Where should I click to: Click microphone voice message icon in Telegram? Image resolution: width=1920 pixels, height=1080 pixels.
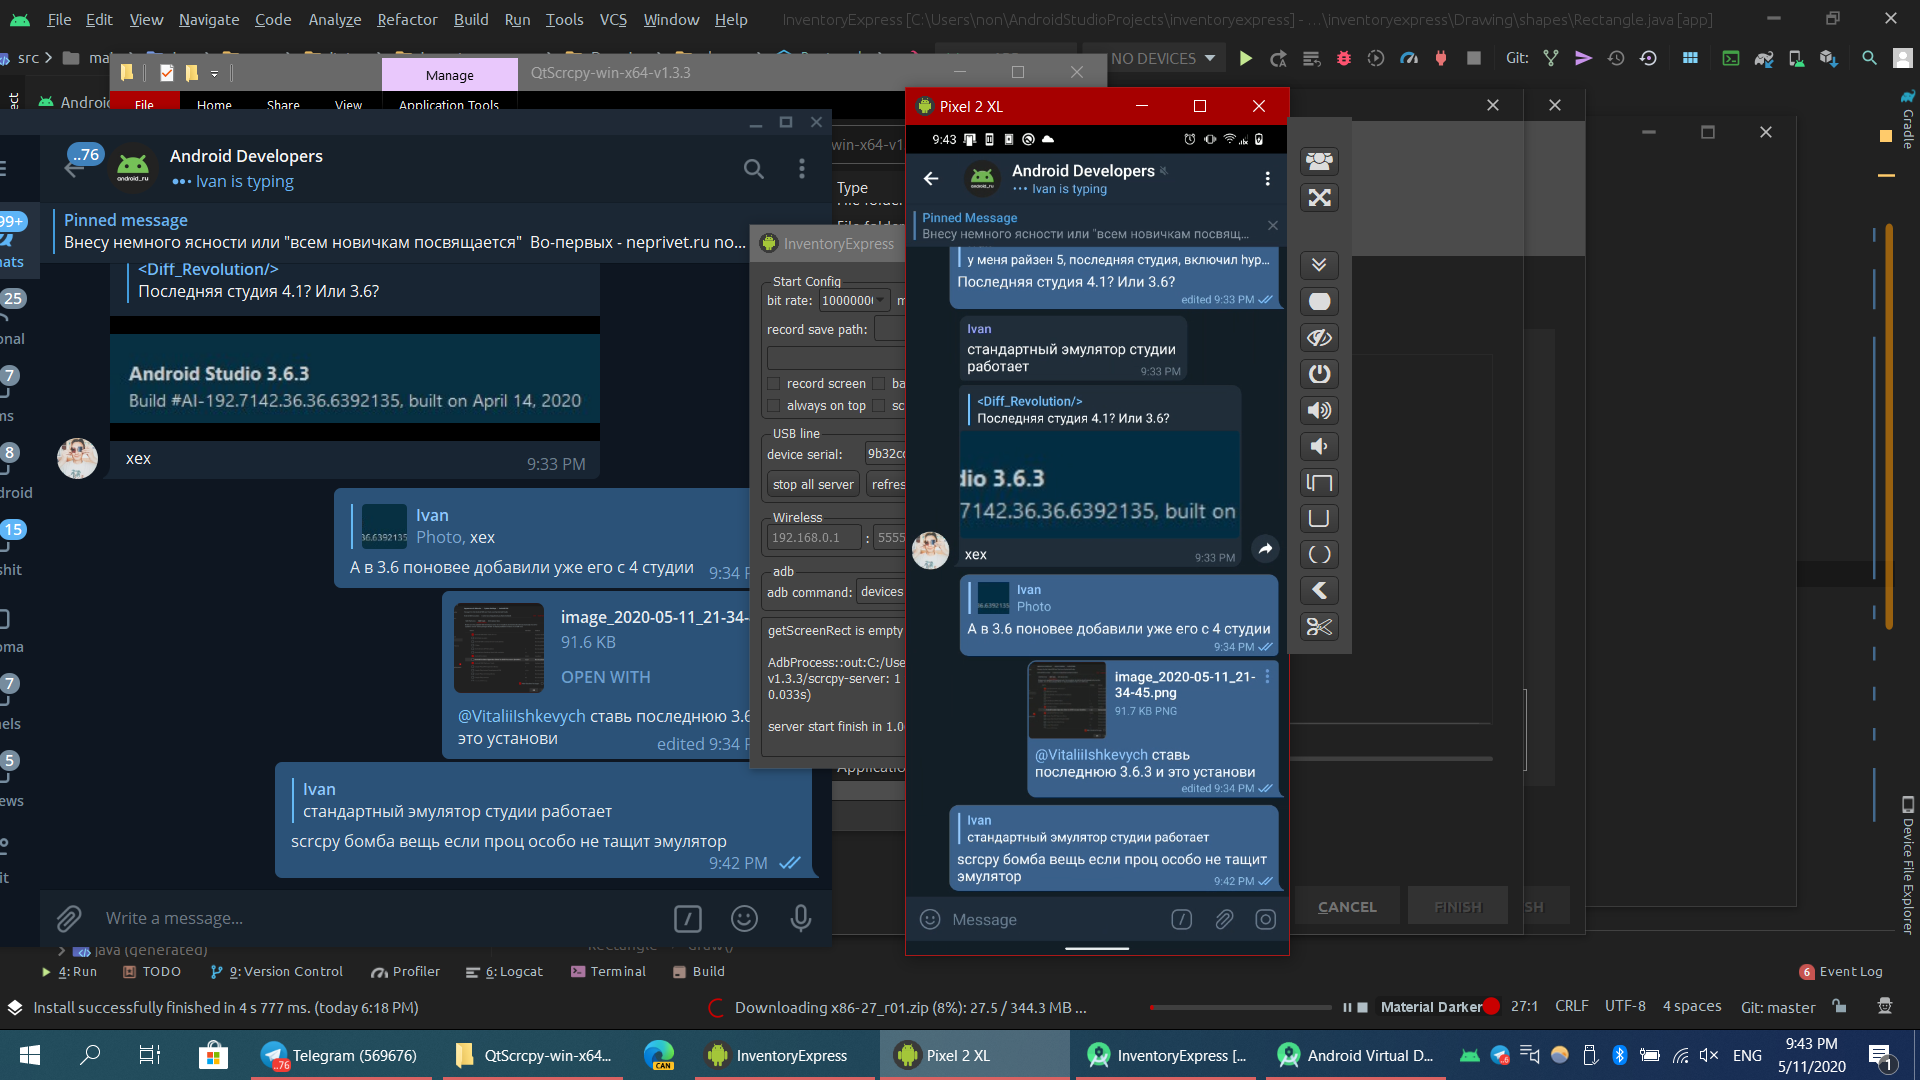[801, 918]
